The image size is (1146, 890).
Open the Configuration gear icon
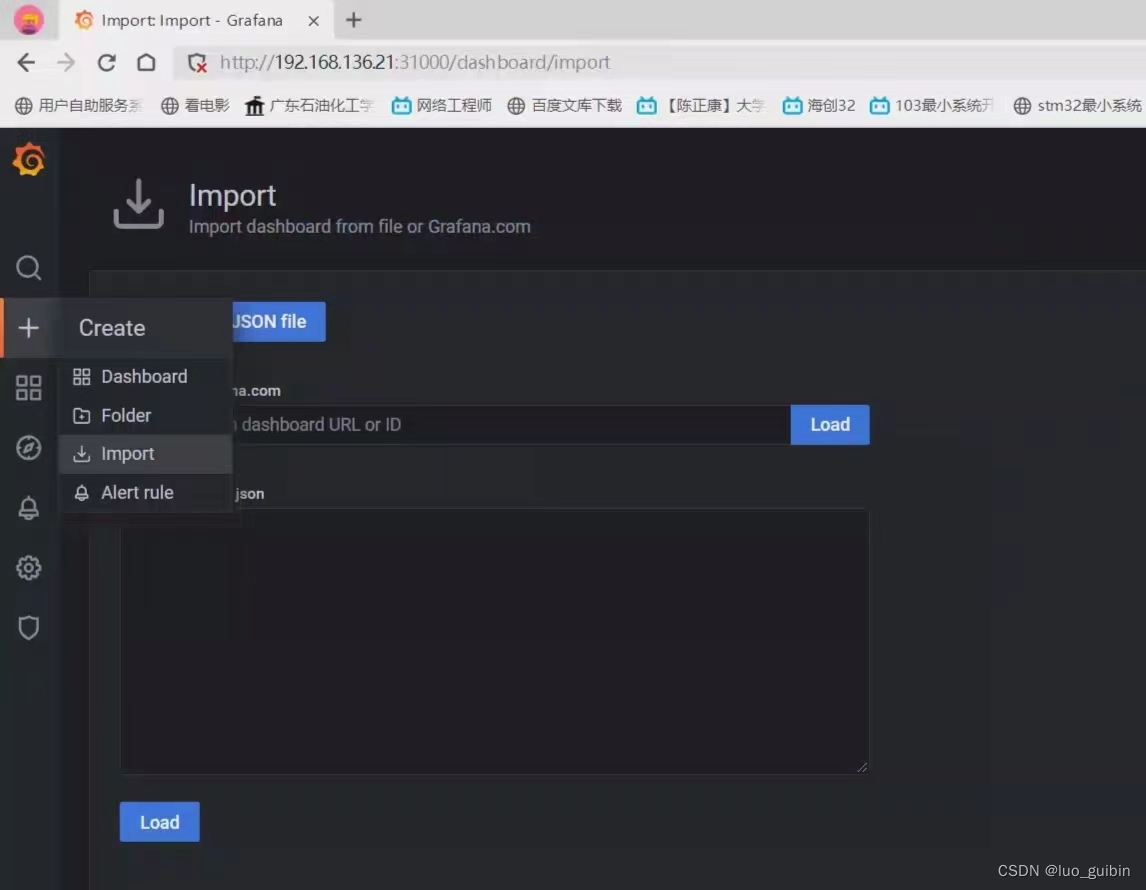click(29, 567)
